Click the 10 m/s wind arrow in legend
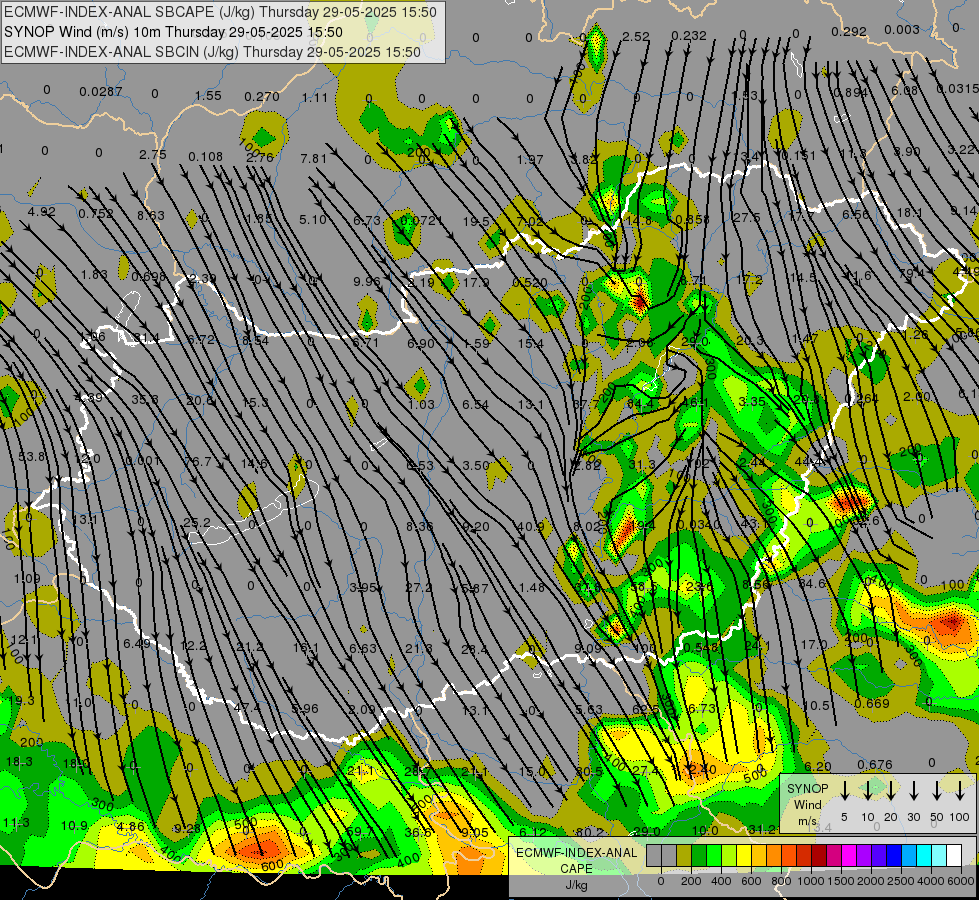979x900 pixels. [867, 790]
